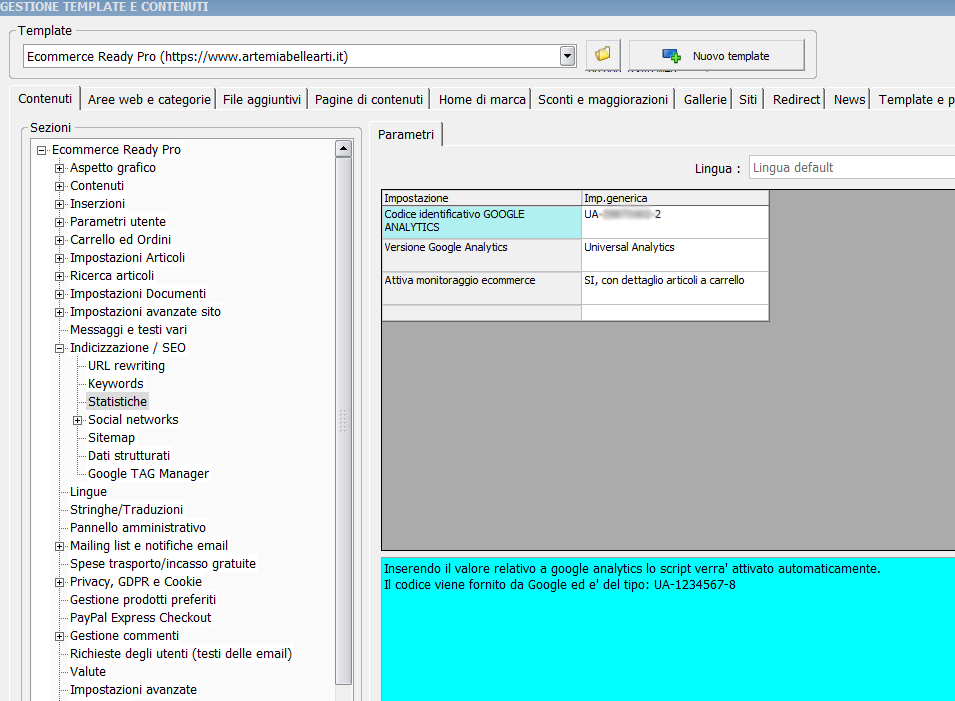Image resolution: width=955 pixels, height=701 pixels.
Task: Click the Impostazione column header
Action: coord(481,198)
